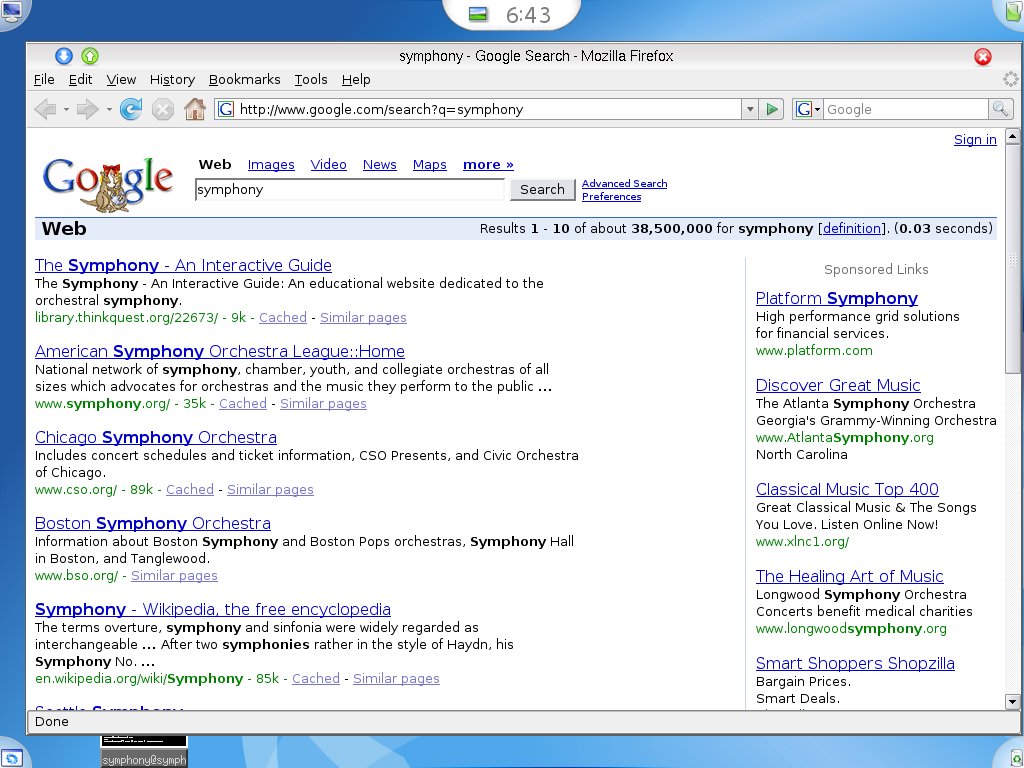The image size is (1024, 768).
Task: Open Smart Shoppers Shopzilla sponsored link
Action: (855, 664)
